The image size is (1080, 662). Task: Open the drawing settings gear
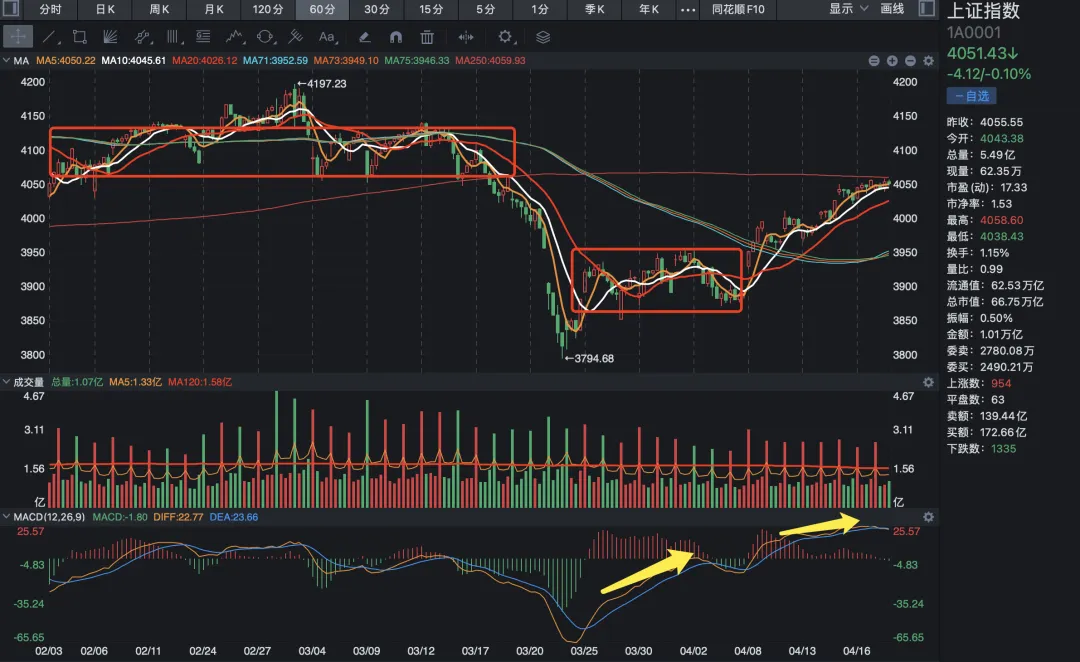point(506,37)
